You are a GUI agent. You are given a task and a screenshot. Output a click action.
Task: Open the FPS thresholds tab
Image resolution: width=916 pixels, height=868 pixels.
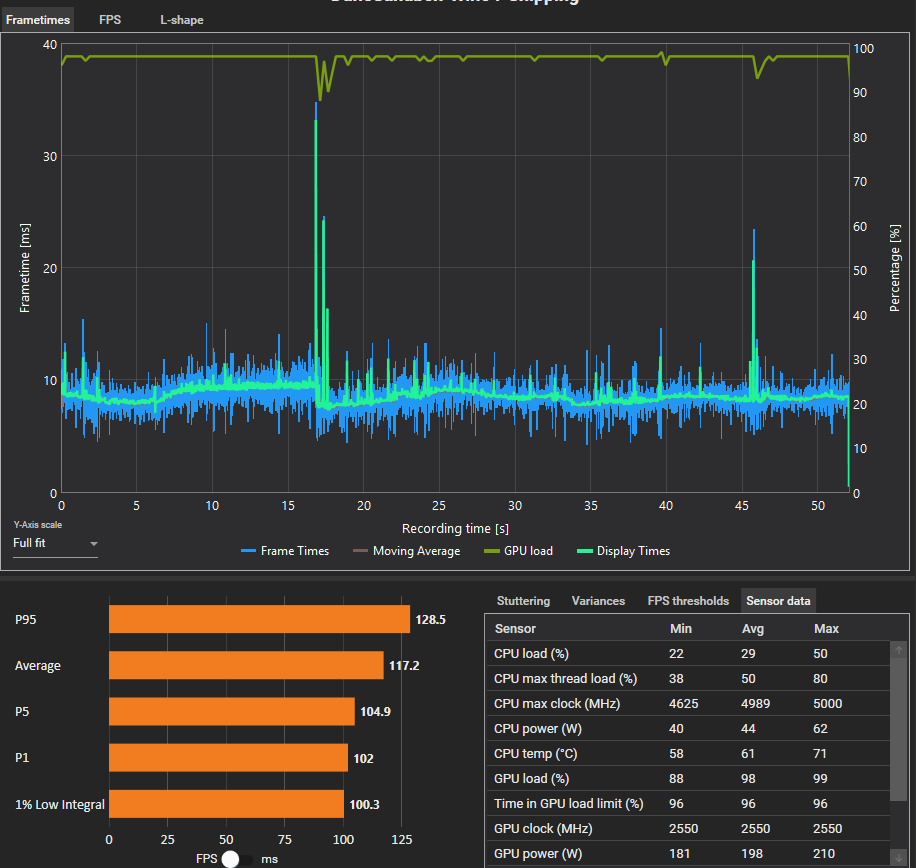pos(688,601)
